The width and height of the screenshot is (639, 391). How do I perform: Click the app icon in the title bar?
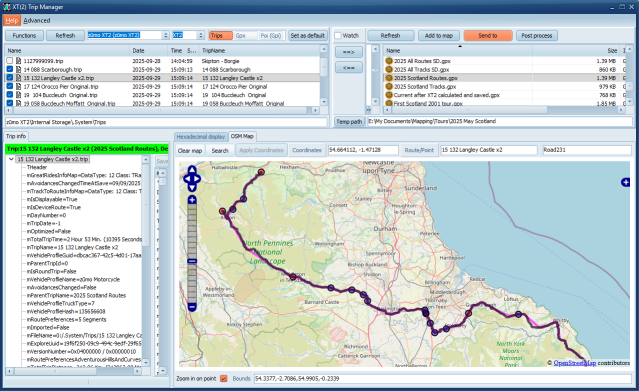pyautogui.click(x=7, y=7)
